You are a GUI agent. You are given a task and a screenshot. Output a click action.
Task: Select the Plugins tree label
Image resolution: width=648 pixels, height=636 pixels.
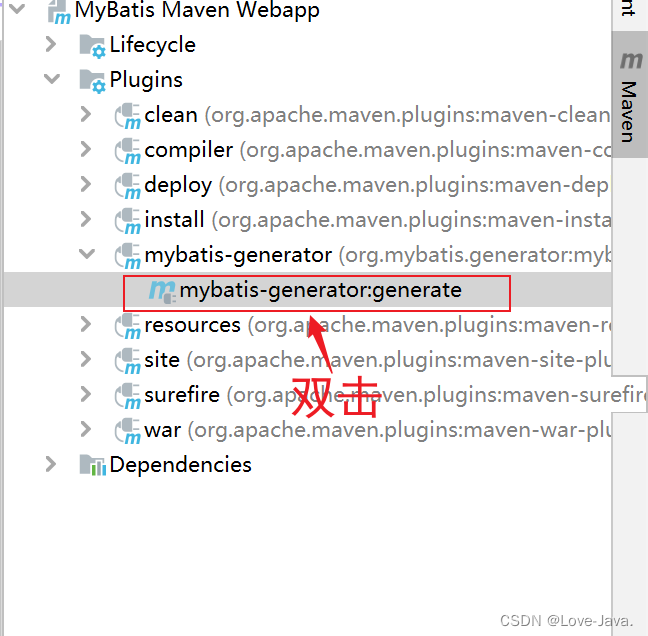(146, 80)
